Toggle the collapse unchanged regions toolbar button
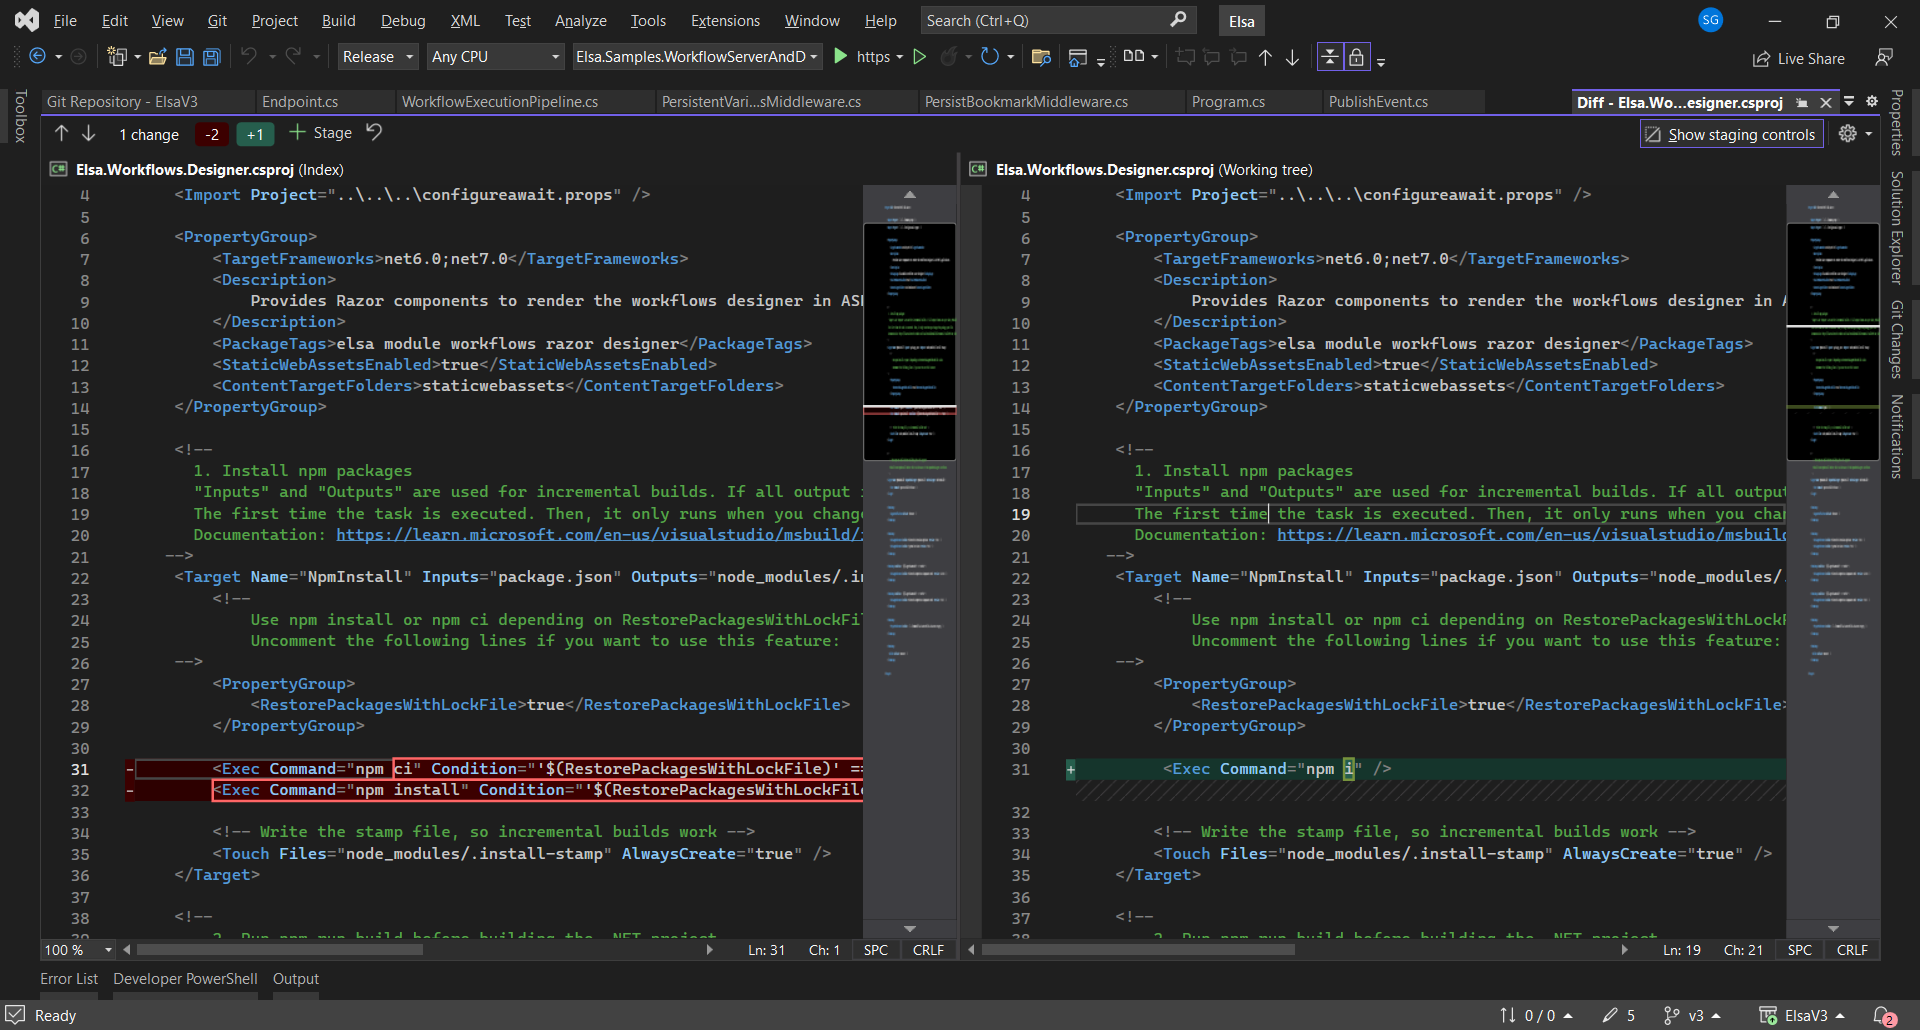Image resolution: width=1920 pixels, height=1030 pixels. (x=1329, y=57)
